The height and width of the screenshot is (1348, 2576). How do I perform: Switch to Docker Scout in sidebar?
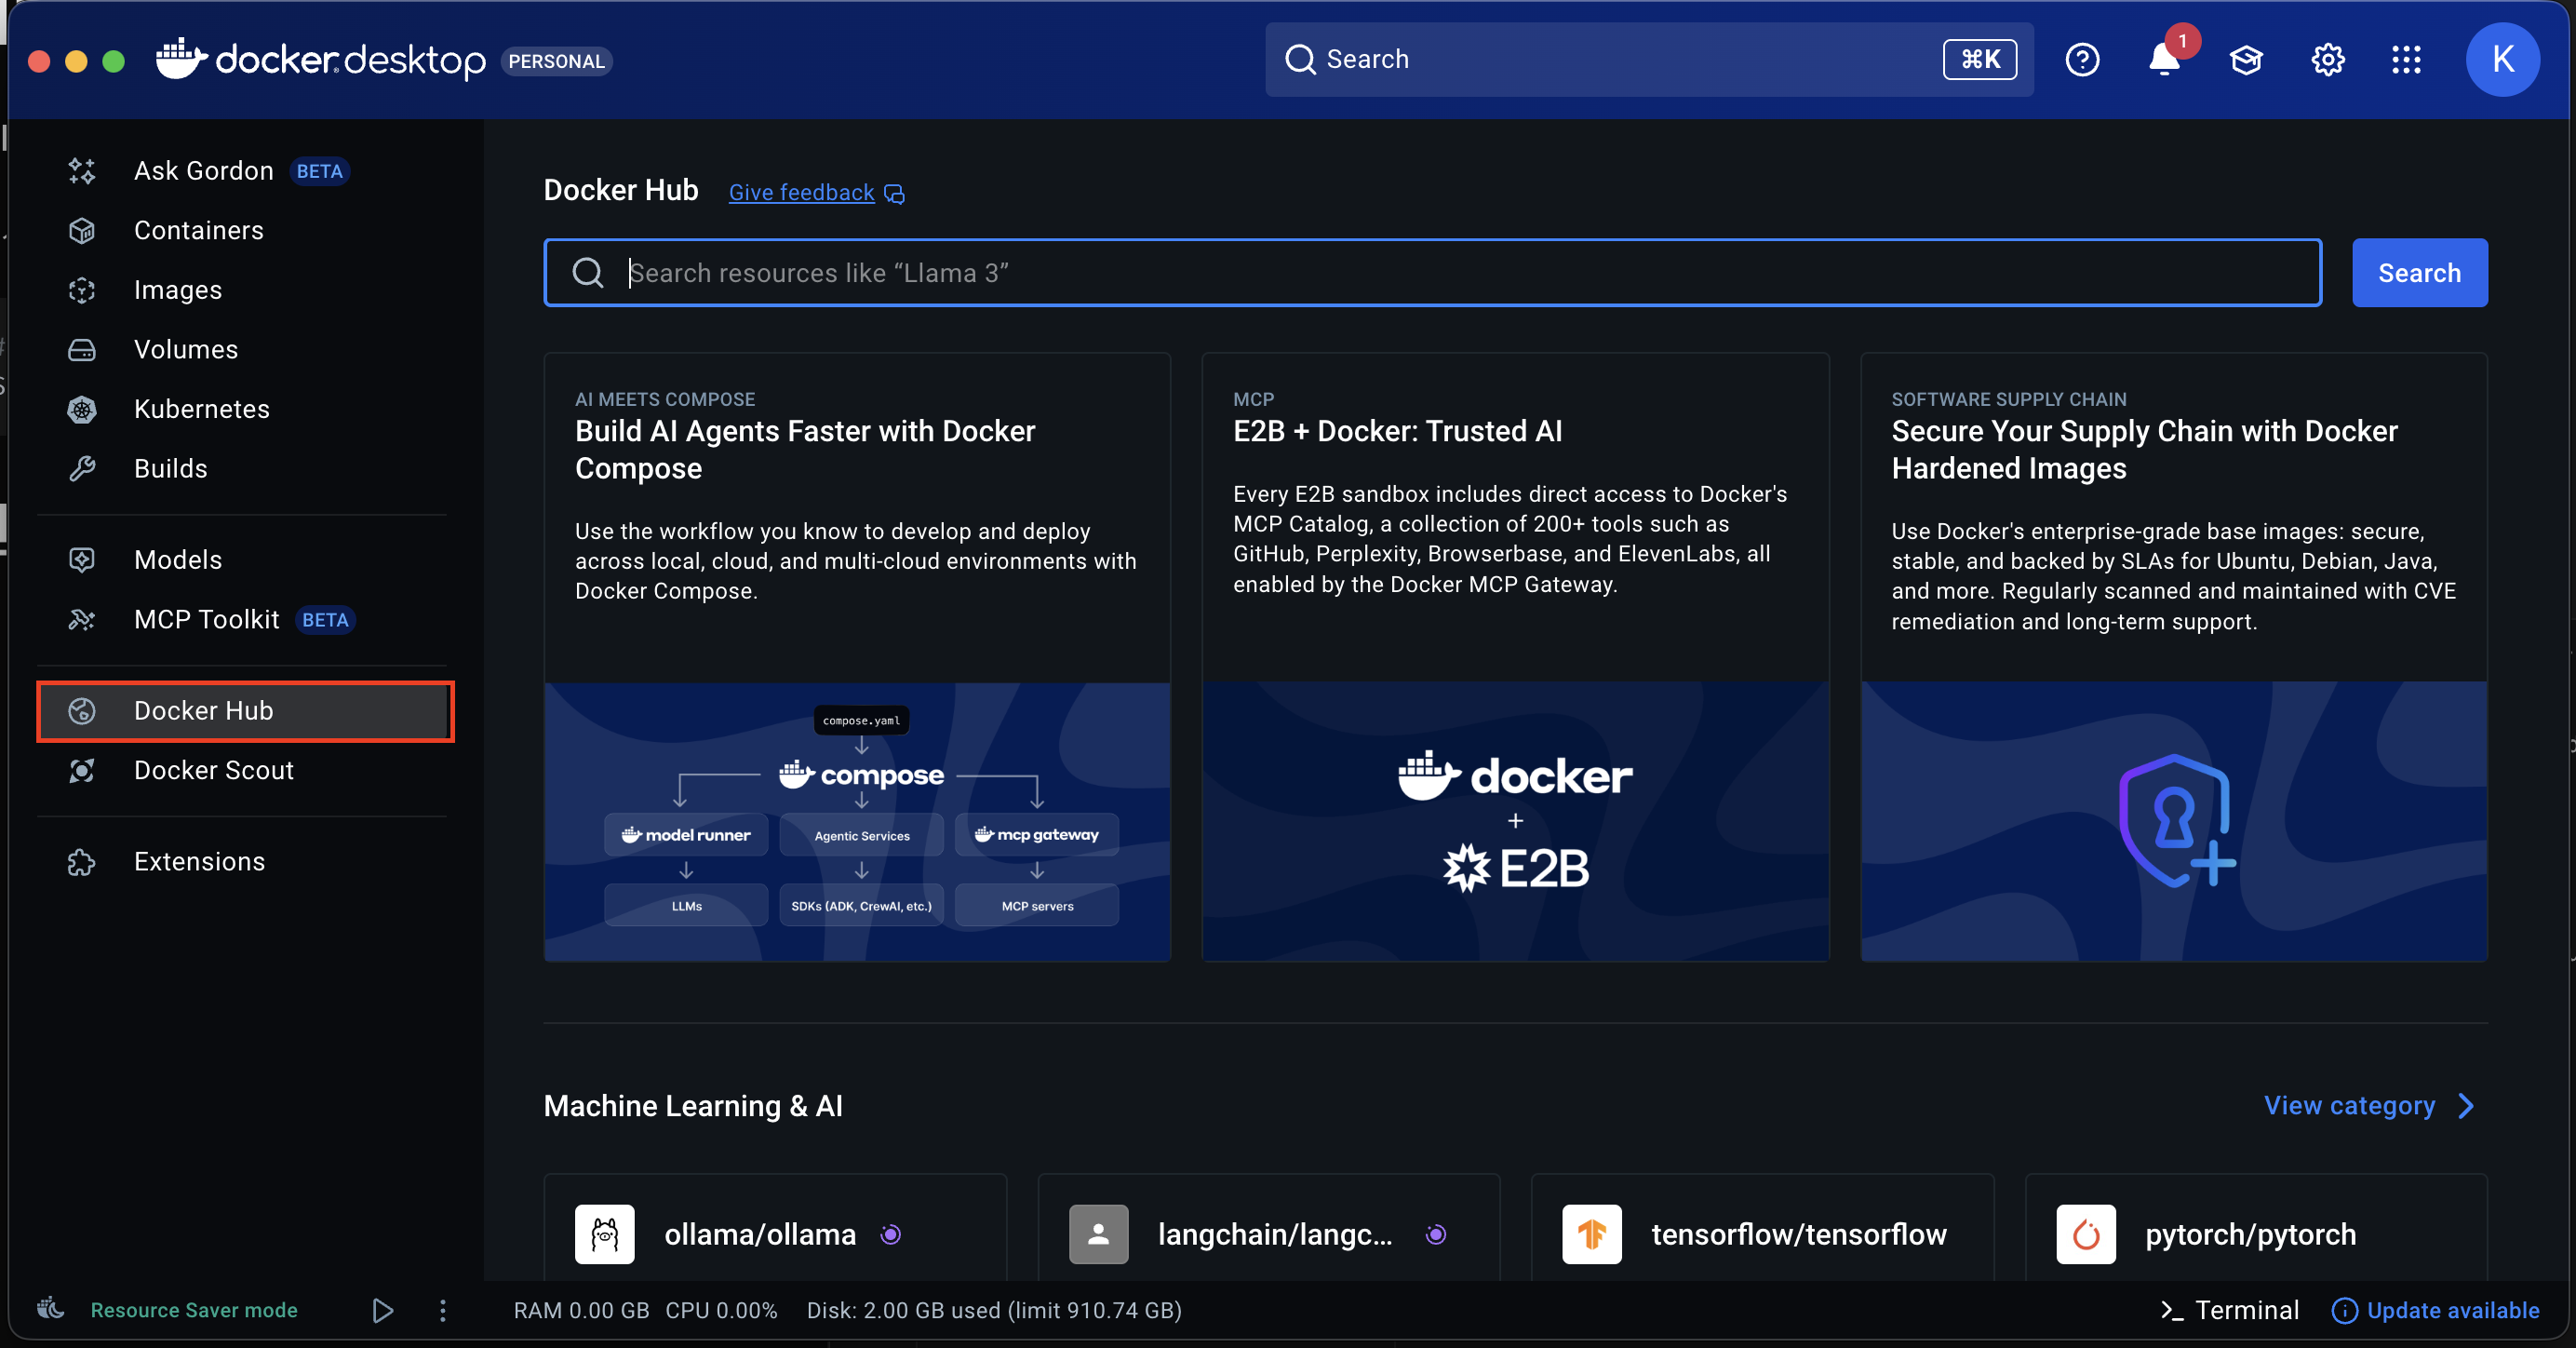[x=213, y=770]
